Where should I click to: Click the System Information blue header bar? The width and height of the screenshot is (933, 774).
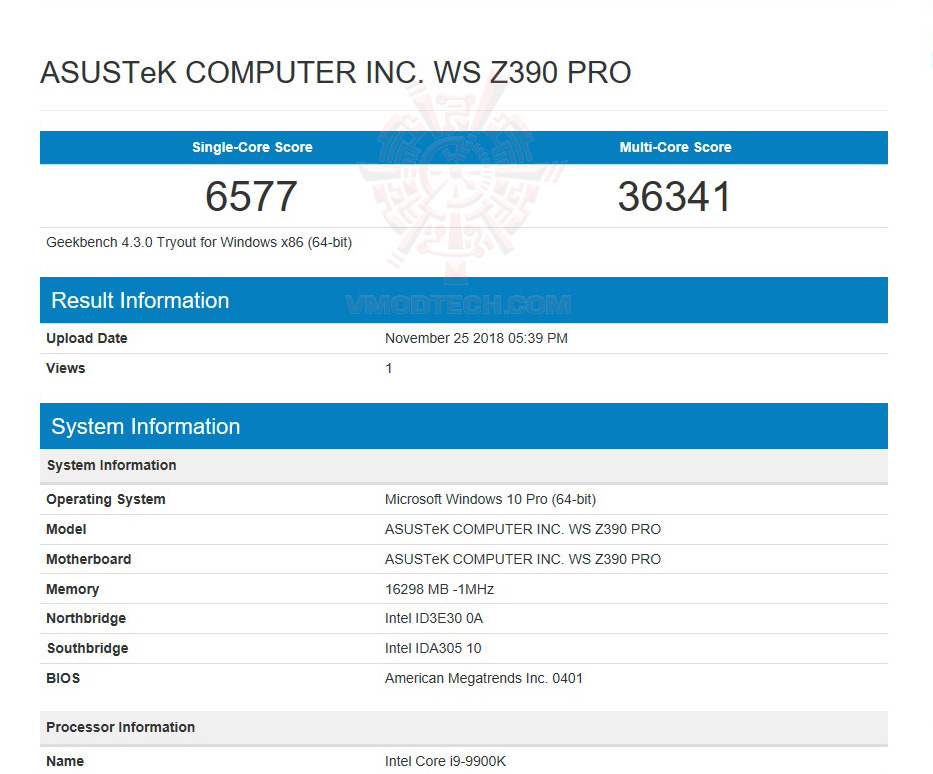coord(144,426)
